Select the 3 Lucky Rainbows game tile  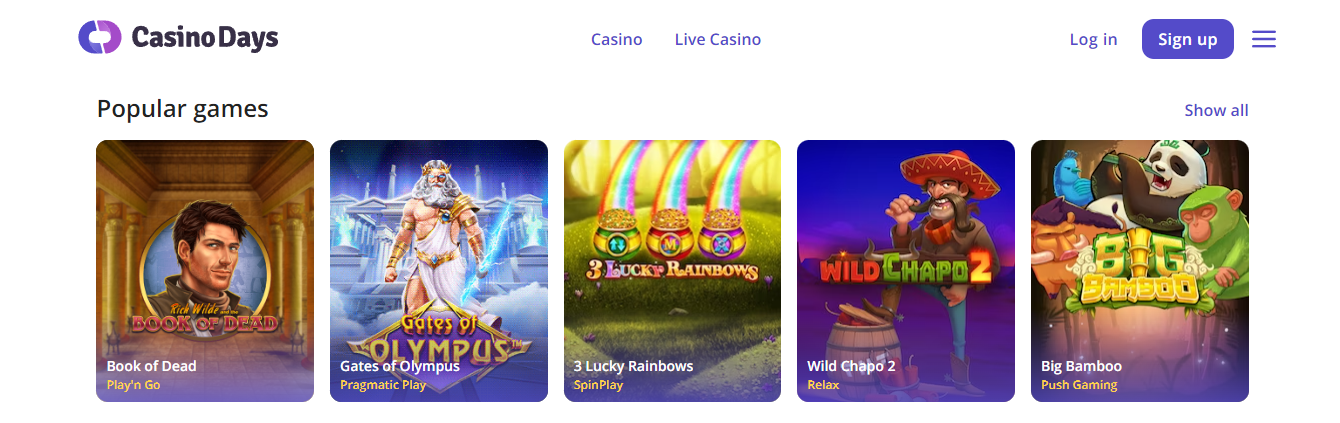coord(672,271)
